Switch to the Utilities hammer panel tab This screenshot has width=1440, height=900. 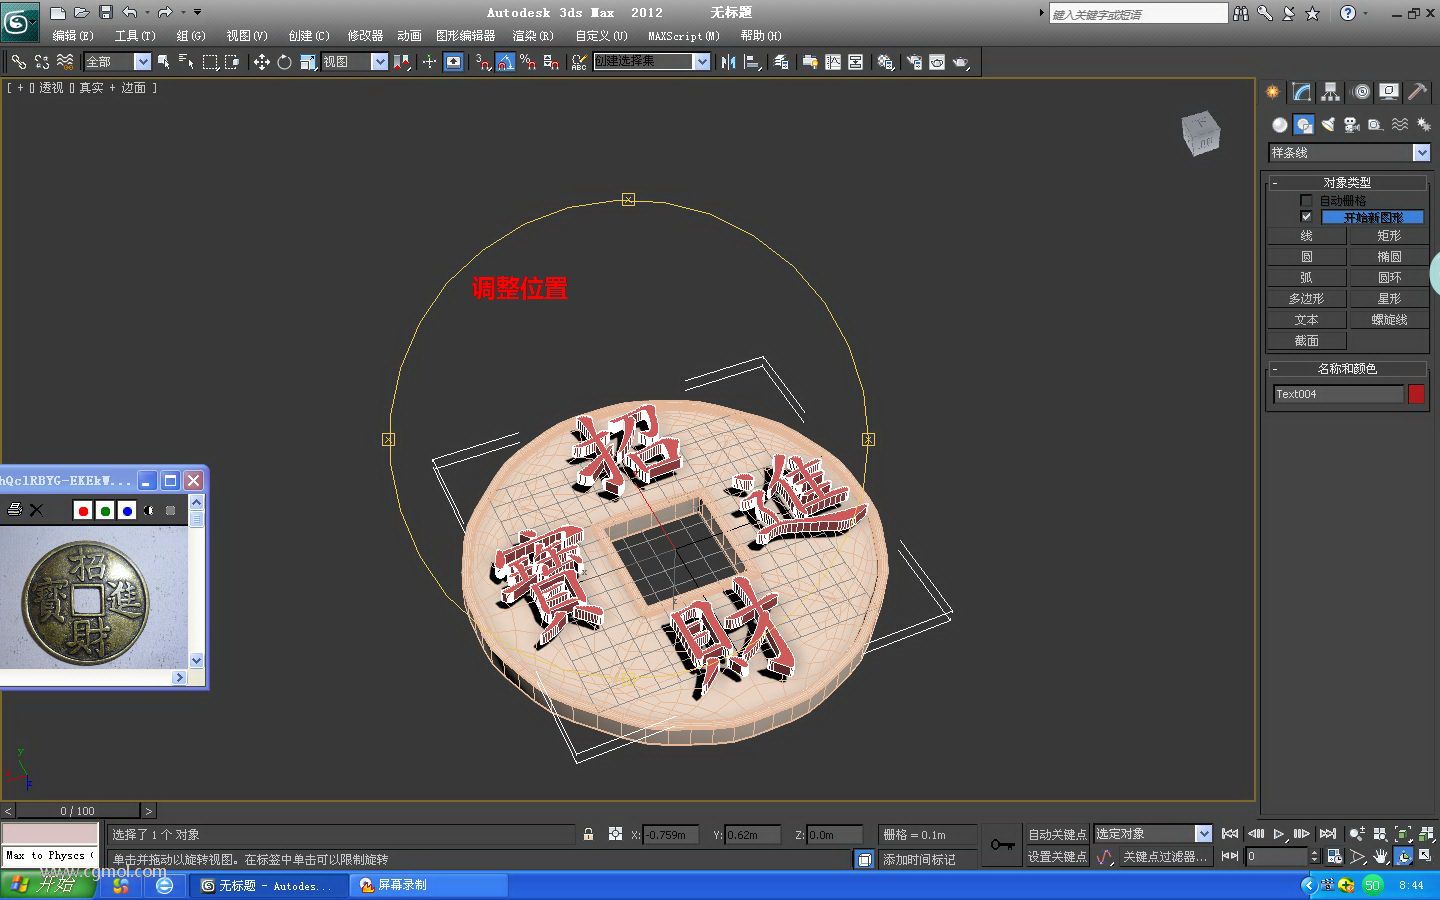coord(1417,92)
